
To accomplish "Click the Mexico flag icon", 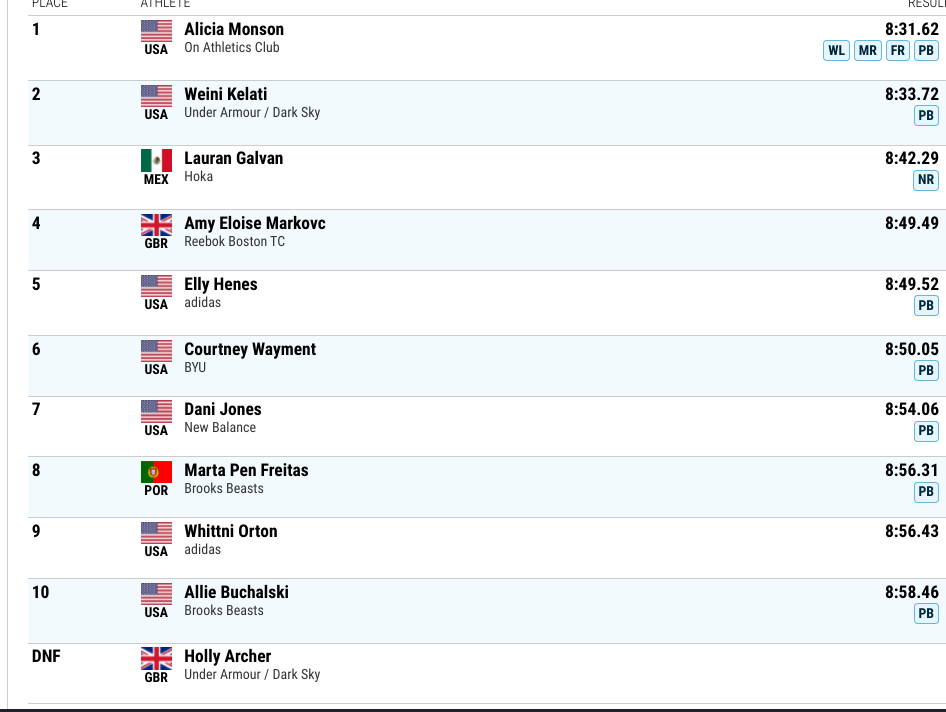I will coord(156,161).
